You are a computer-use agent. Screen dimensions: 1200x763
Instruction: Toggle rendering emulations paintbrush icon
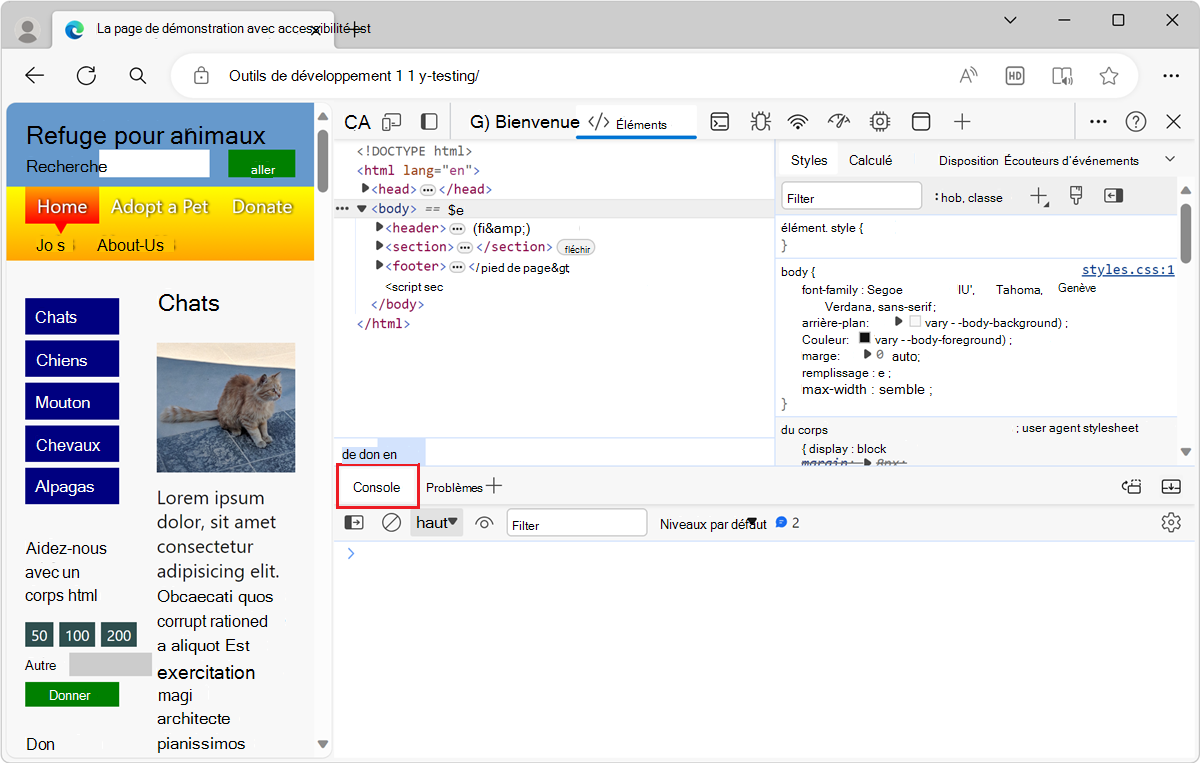pos(1076,196)
